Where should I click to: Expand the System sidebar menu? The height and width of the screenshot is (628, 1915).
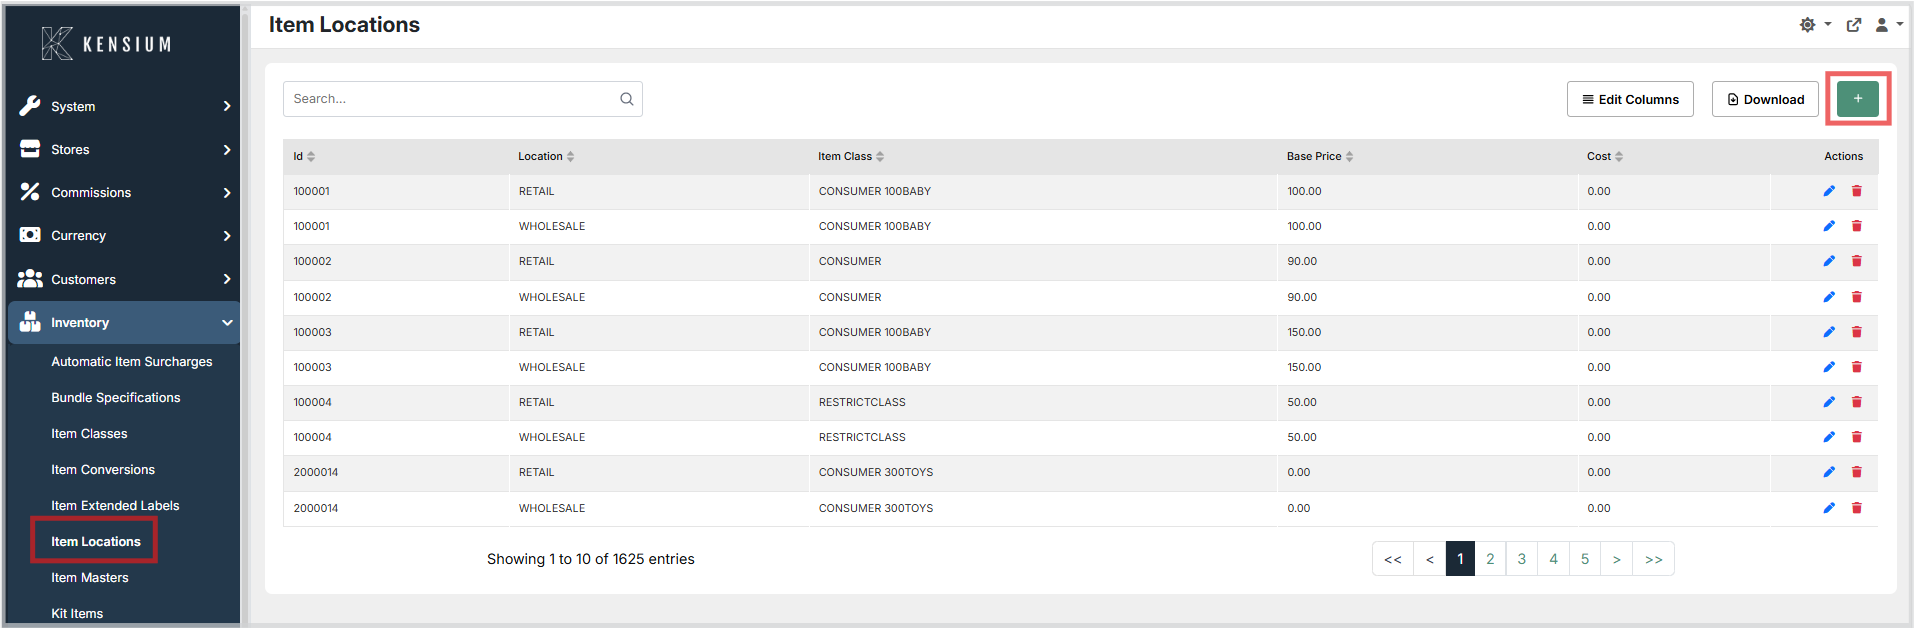[x=124, y=106]
